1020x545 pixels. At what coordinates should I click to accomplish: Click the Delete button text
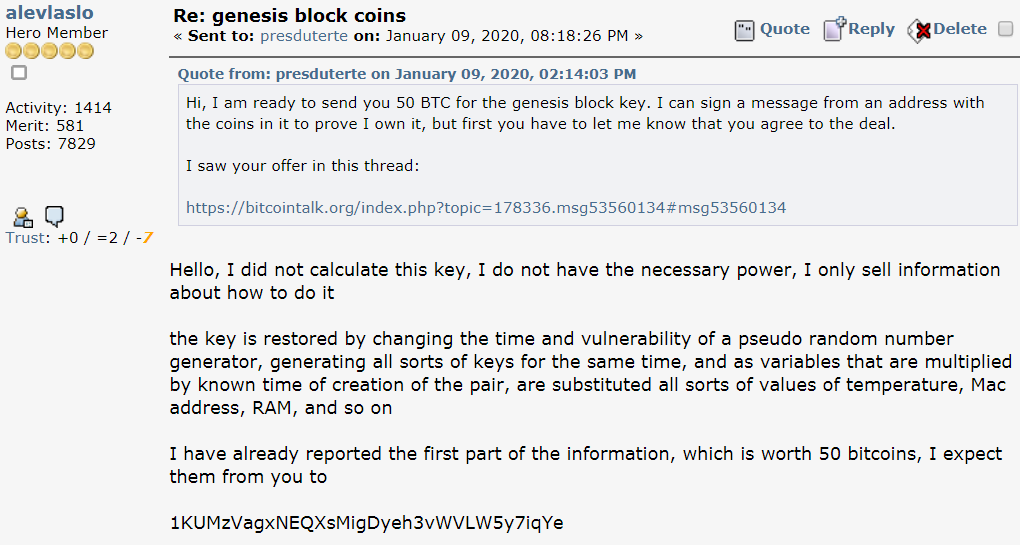point(960,29)
